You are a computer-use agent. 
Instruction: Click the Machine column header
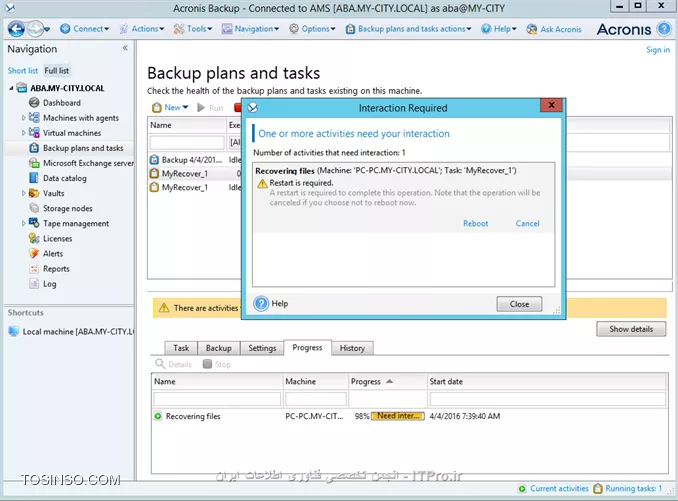(x=316, y=382)
